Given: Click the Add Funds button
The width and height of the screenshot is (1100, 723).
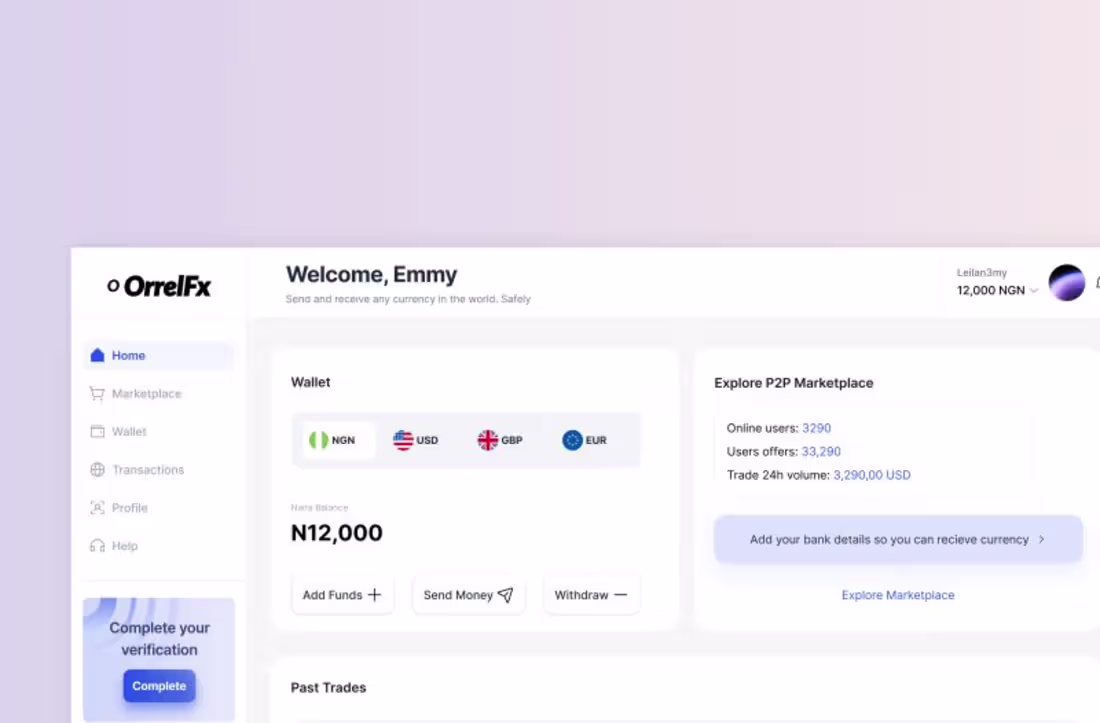Looking at the screenshot, I should click(342, 595).
